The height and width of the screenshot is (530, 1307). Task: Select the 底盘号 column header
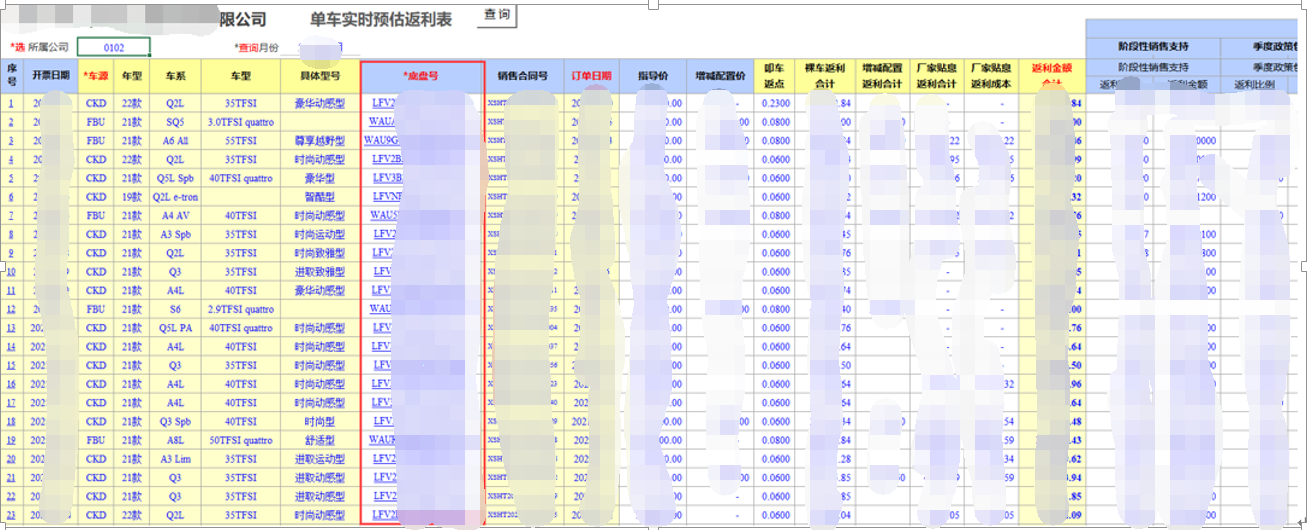pyautogui.click(x=422, y=75)
